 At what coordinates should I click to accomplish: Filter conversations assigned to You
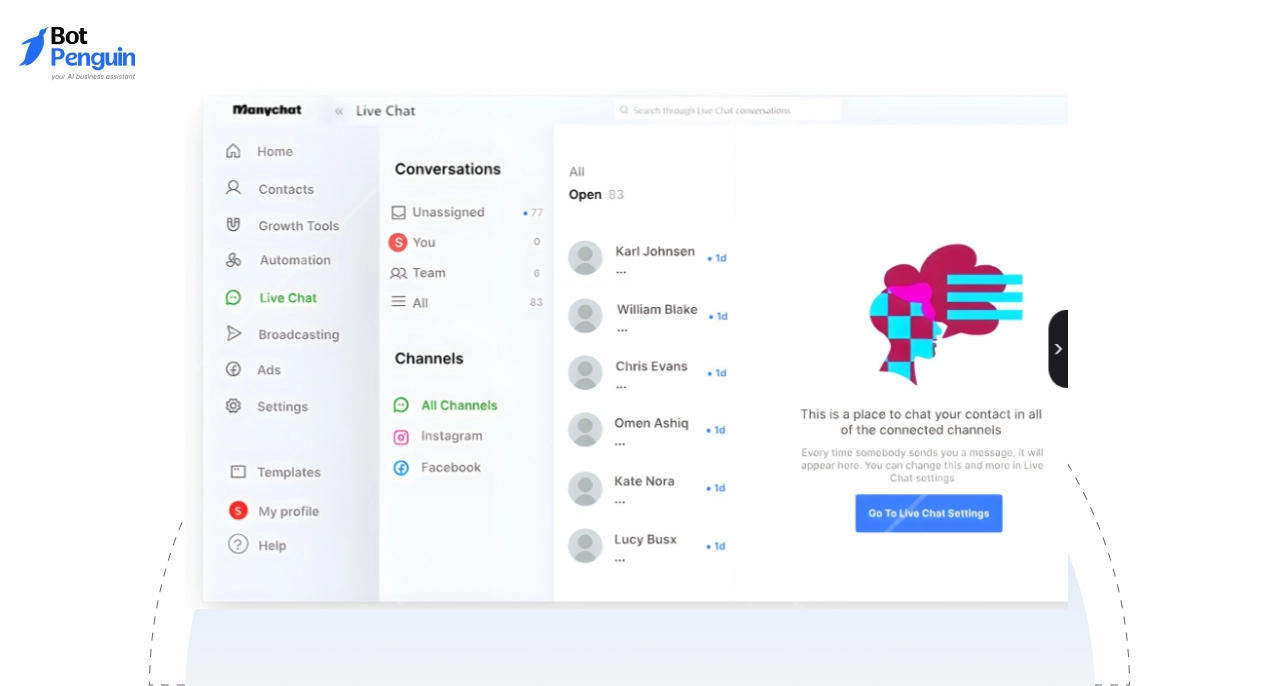424,242
